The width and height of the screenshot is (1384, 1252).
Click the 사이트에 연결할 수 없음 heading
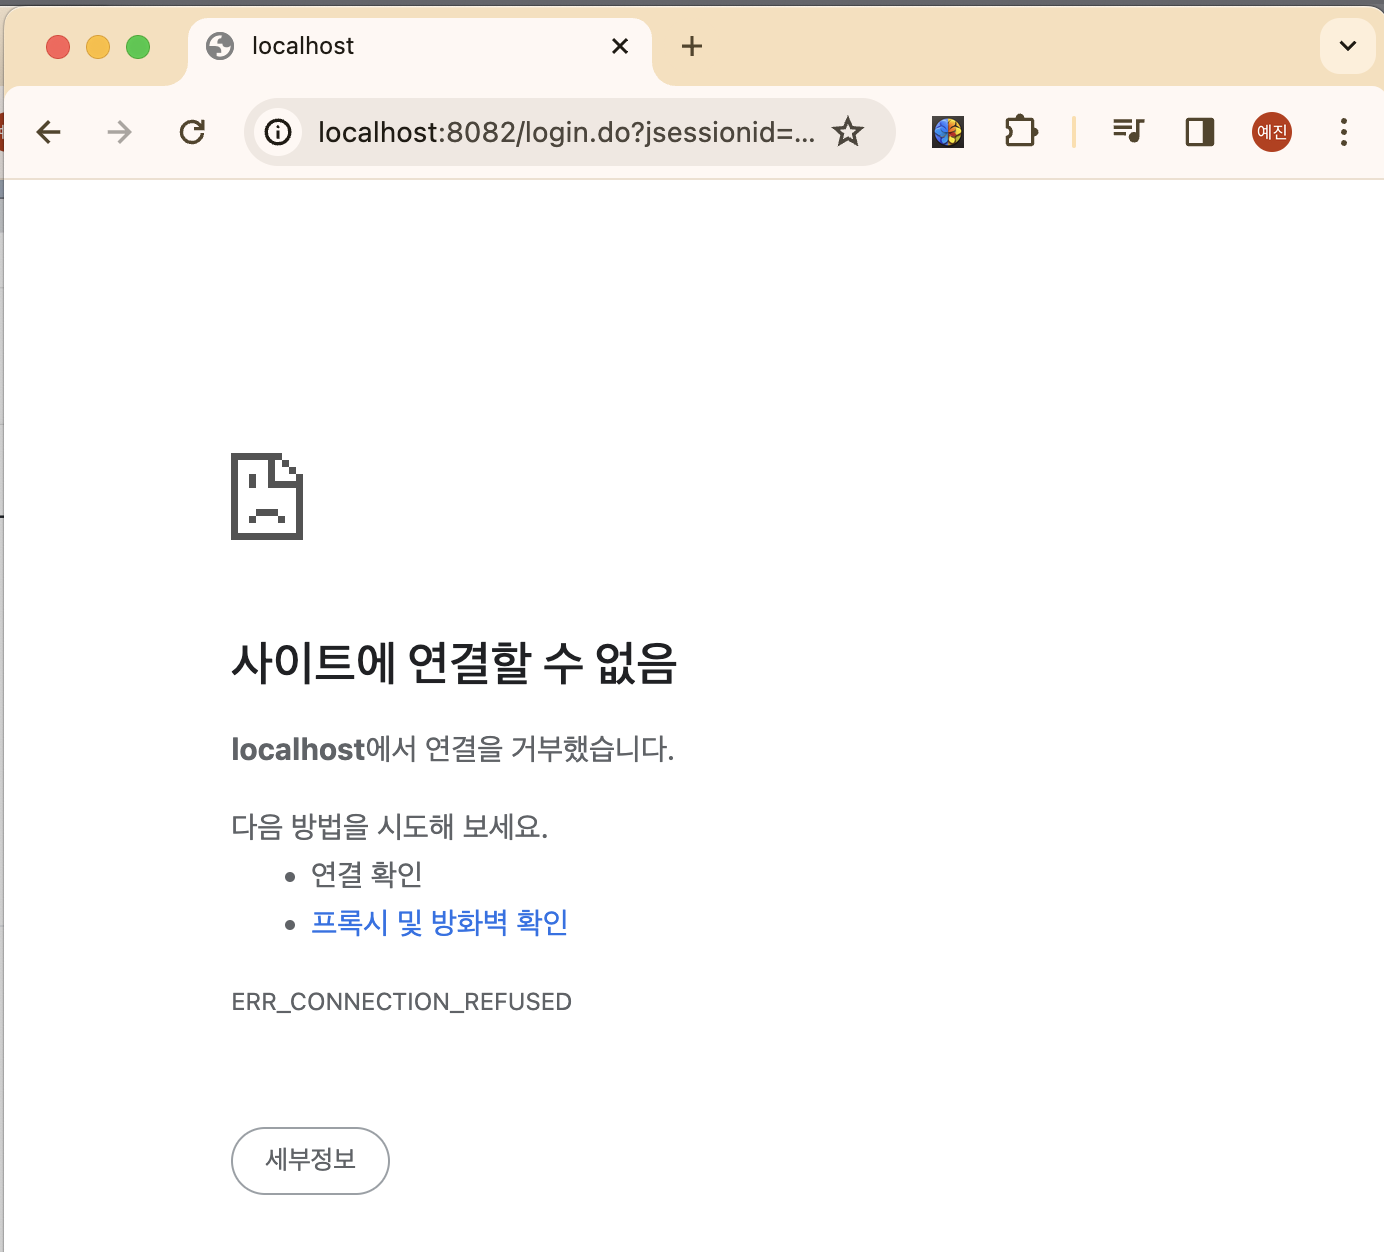(x=454, y=662)
